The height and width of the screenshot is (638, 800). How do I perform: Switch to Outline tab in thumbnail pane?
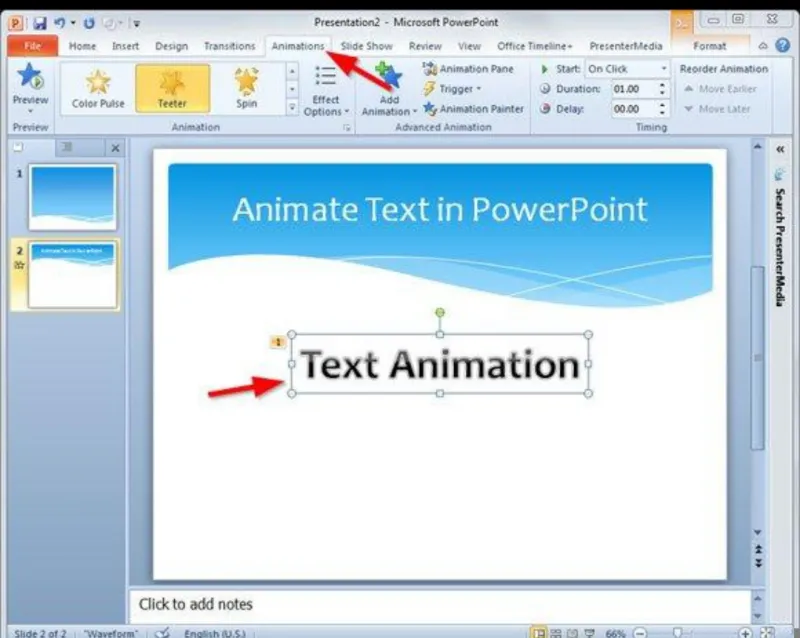(67, 148)
